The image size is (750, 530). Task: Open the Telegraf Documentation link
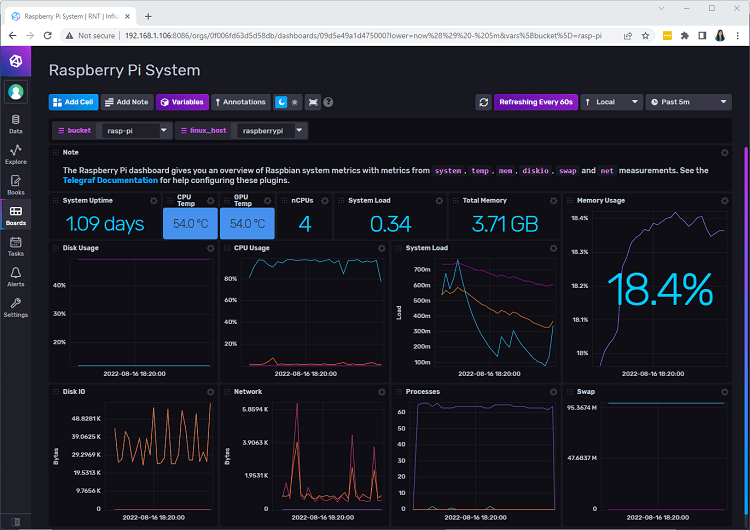coord(110,181)
